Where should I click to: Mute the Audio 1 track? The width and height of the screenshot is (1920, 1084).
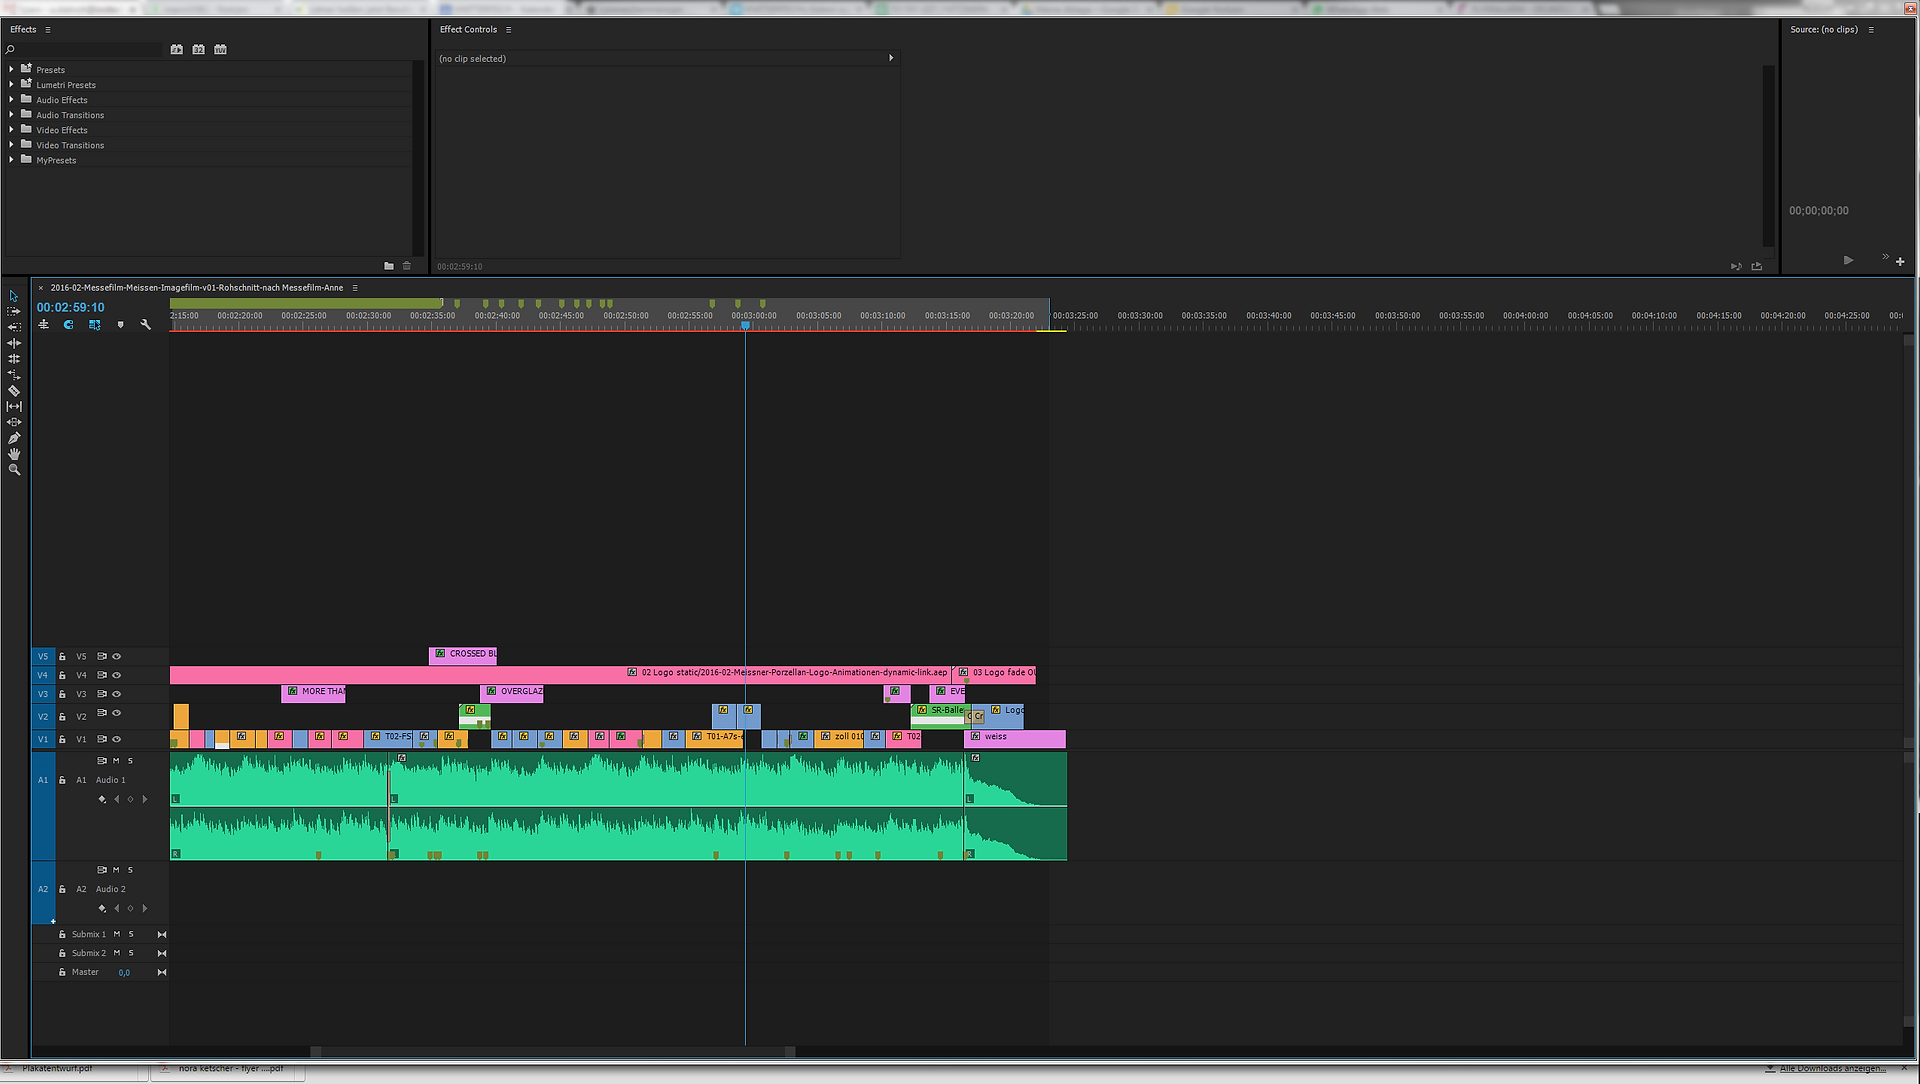116,761
